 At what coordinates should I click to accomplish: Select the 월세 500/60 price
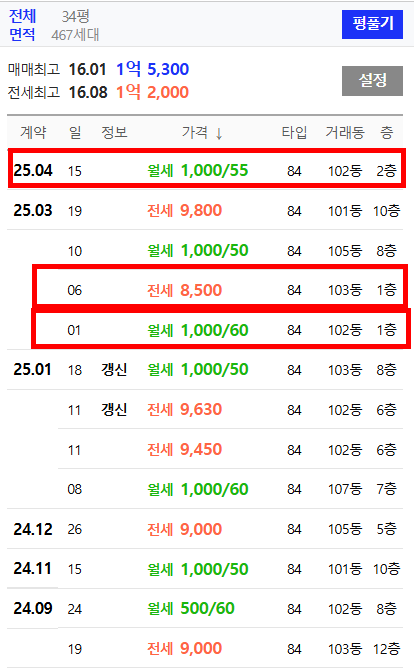tap(191, 608)
